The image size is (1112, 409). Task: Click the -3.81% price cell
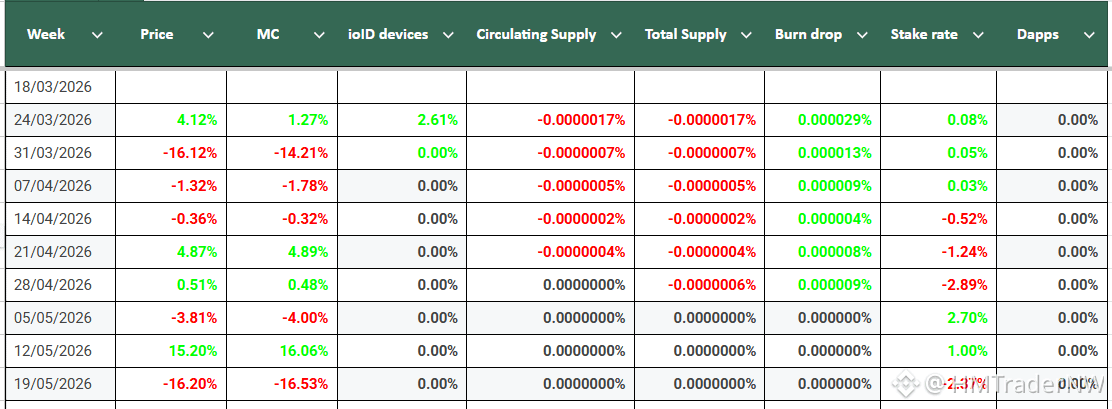click(170, 318)
